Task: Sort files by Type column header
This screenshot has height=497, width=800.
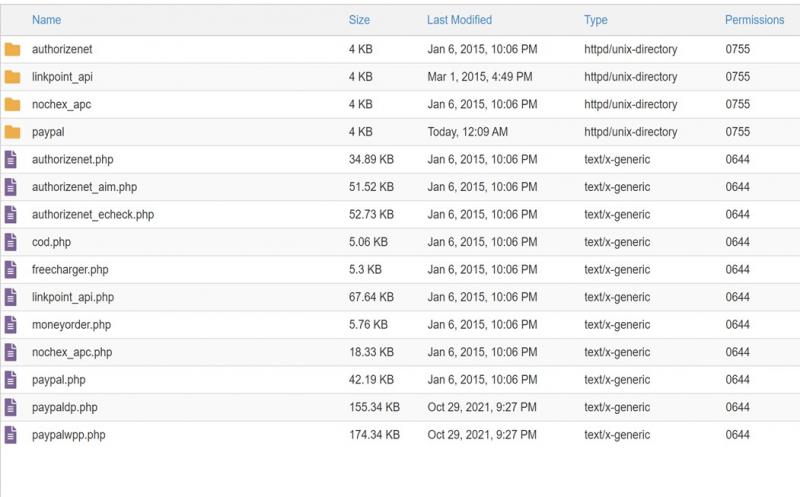Action: point(595,20)
